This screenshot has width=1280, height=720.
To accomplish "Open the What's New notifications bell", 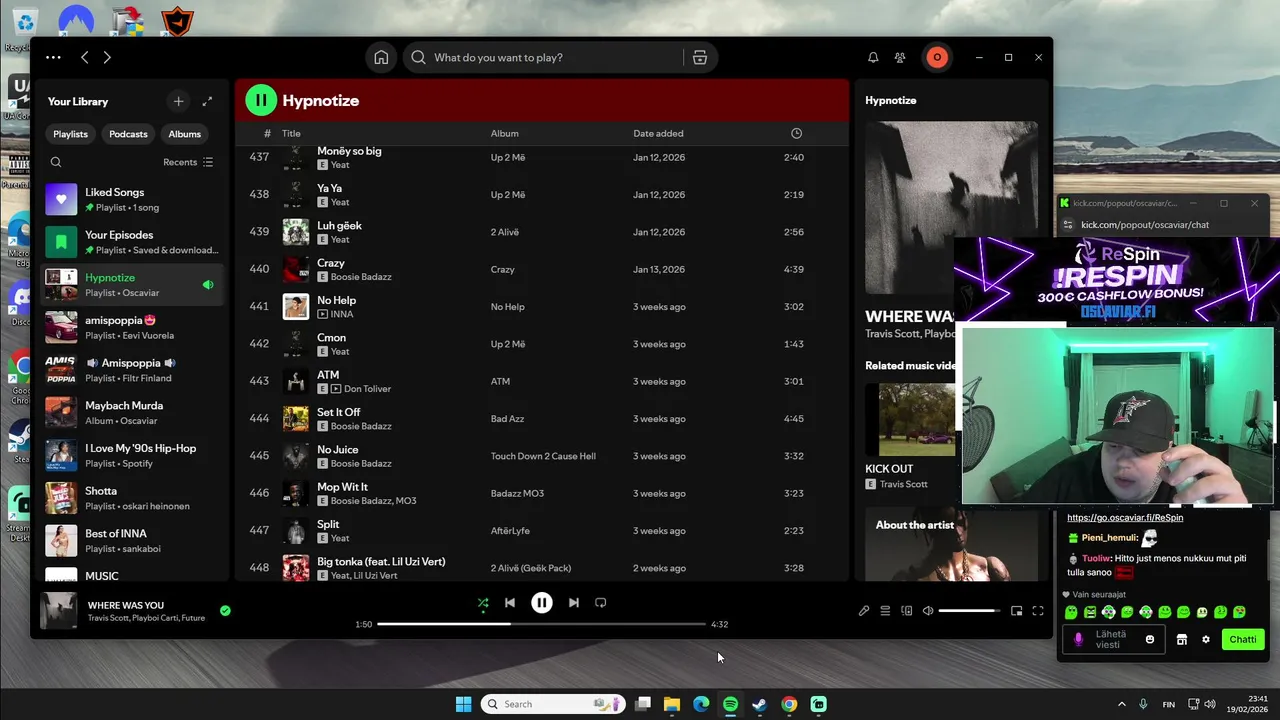I will [873, 58].
